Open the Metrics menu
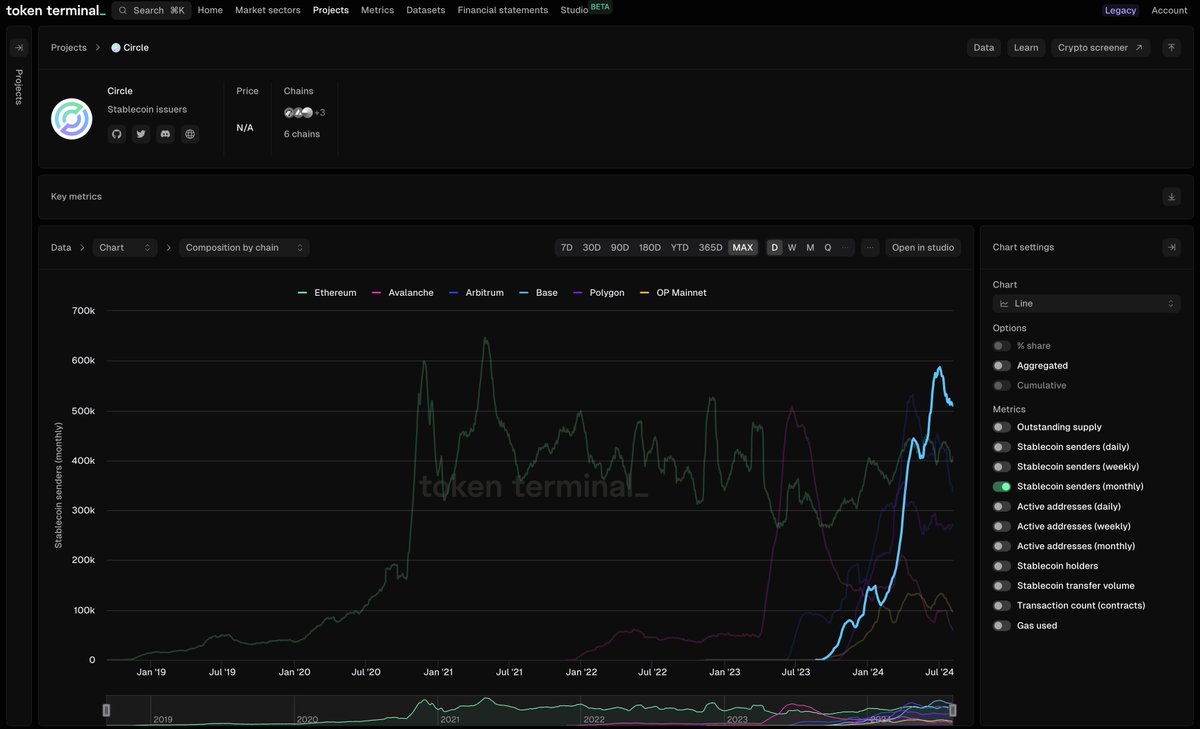1200x729 pixels. tap(377, 10)
